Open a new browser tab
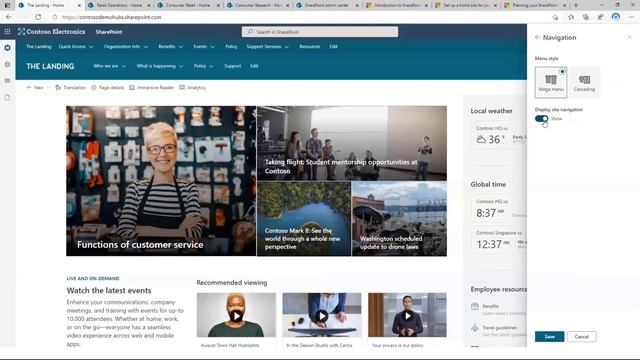The width and height of the screenshot is (640, 360). coord(576,5)
